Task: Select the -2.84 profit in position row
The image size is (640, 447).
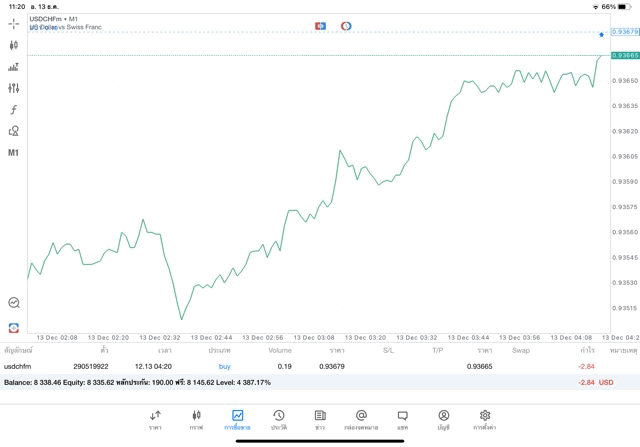Action: (x=586, y=367)
